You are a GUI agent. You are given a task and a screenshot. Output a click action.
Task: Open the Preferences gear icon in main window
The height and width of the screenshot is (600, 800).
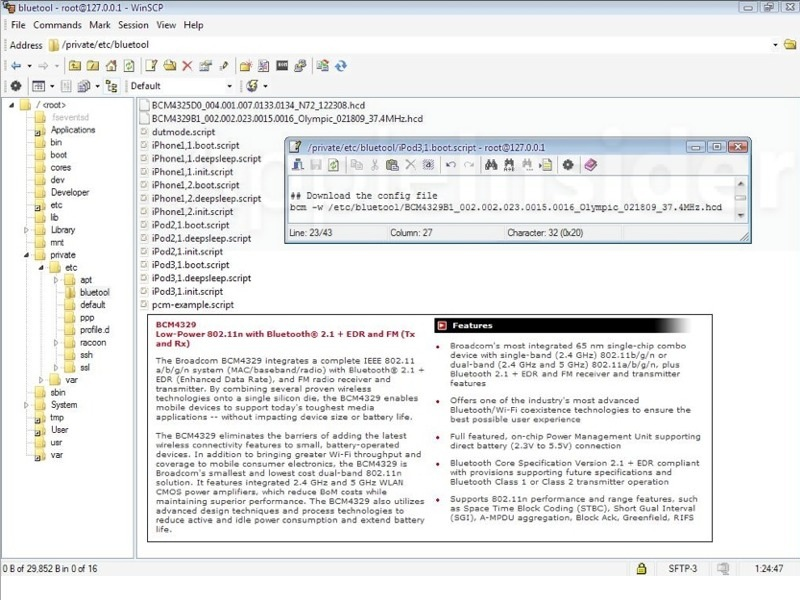pyautogui.click(x=15, y=86)
